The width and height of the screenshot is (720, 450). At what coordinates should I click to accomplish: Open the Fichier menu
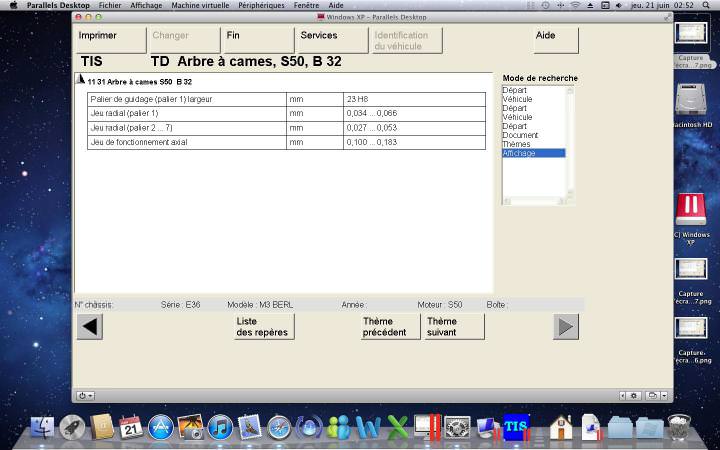coord(110,6)
